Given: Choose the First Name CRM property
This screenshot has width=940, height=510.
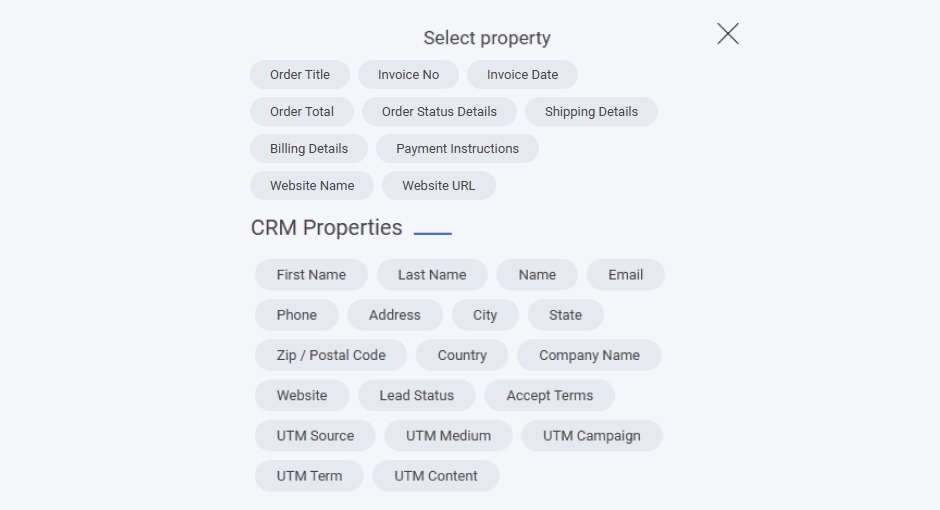Looking at the screenshot, I should [311, 275].
